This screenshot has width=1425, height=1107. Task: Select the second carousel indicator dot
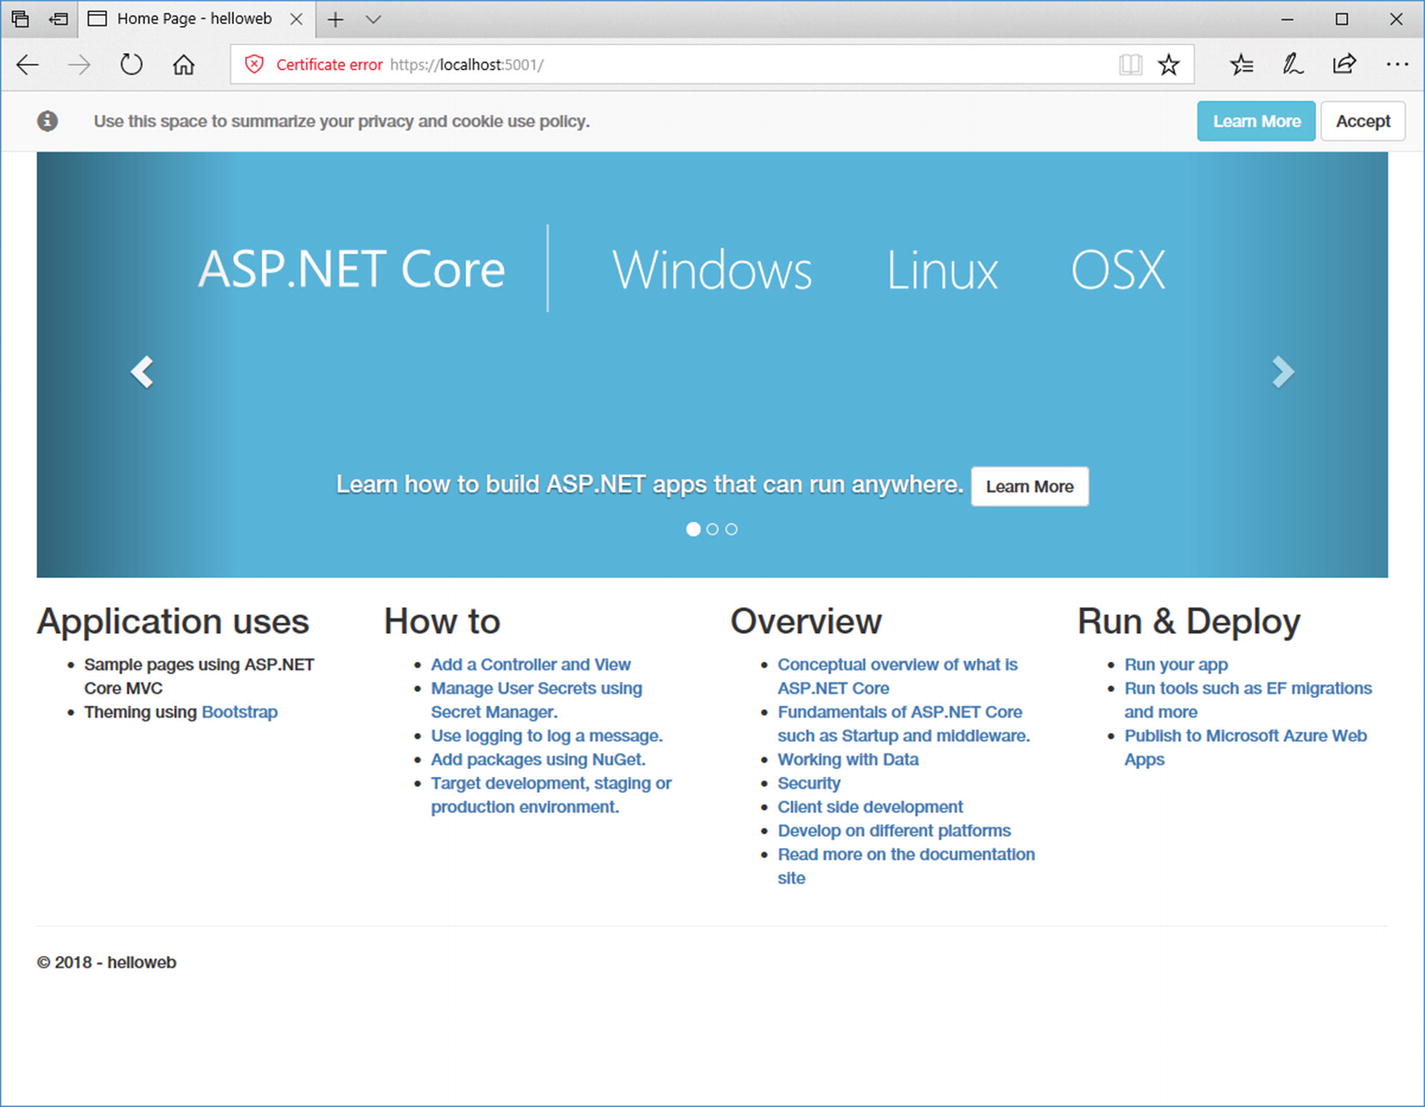(712, 529)
